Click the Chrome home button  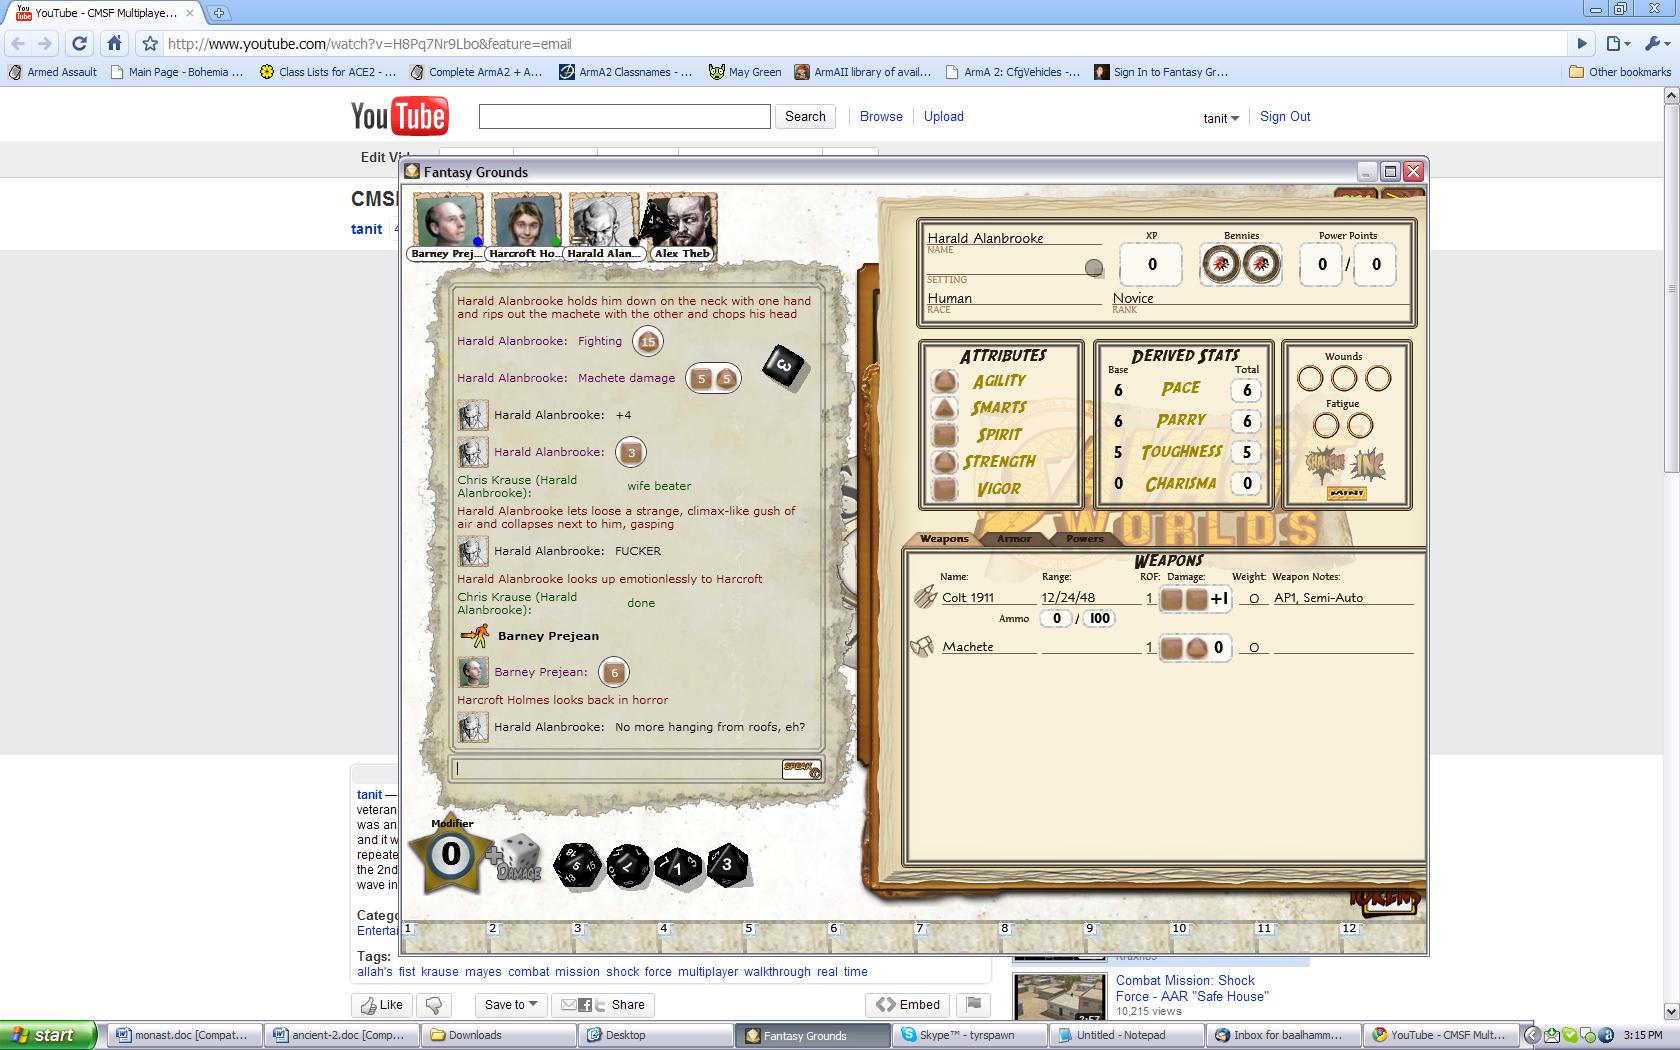click(114, 43)
